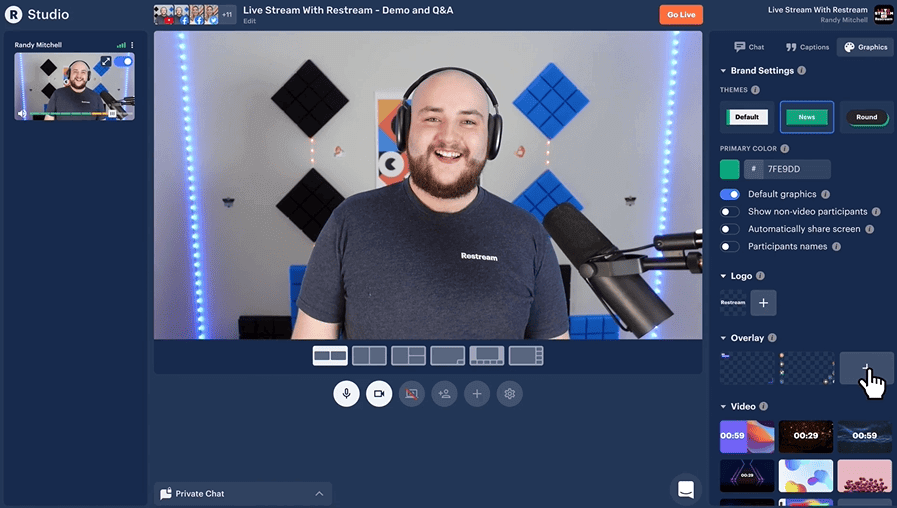
Task: Toggle Randy Mitchell's on-stream switch
Action: coord(123,61)
